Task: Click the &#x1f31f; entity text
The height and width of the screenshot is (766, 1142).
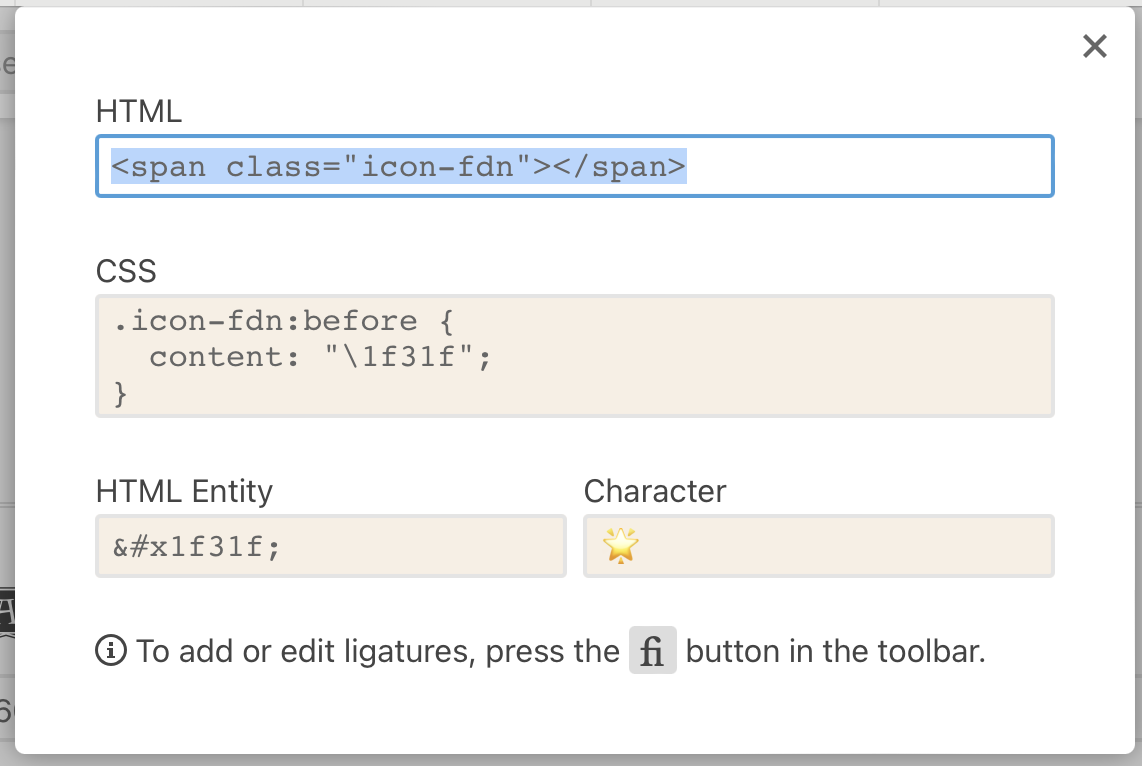Action: pyautogui.click(x=196, y=547)
